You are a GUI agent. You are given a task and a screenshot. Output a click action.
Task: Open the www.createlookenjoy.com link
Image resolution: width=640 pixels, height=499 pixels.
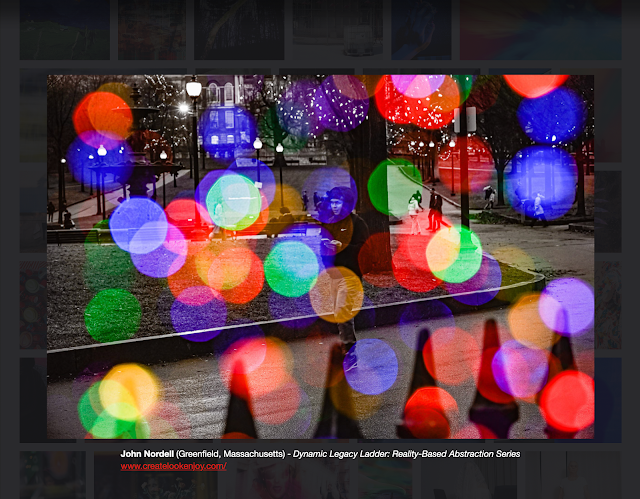[173, 466]
